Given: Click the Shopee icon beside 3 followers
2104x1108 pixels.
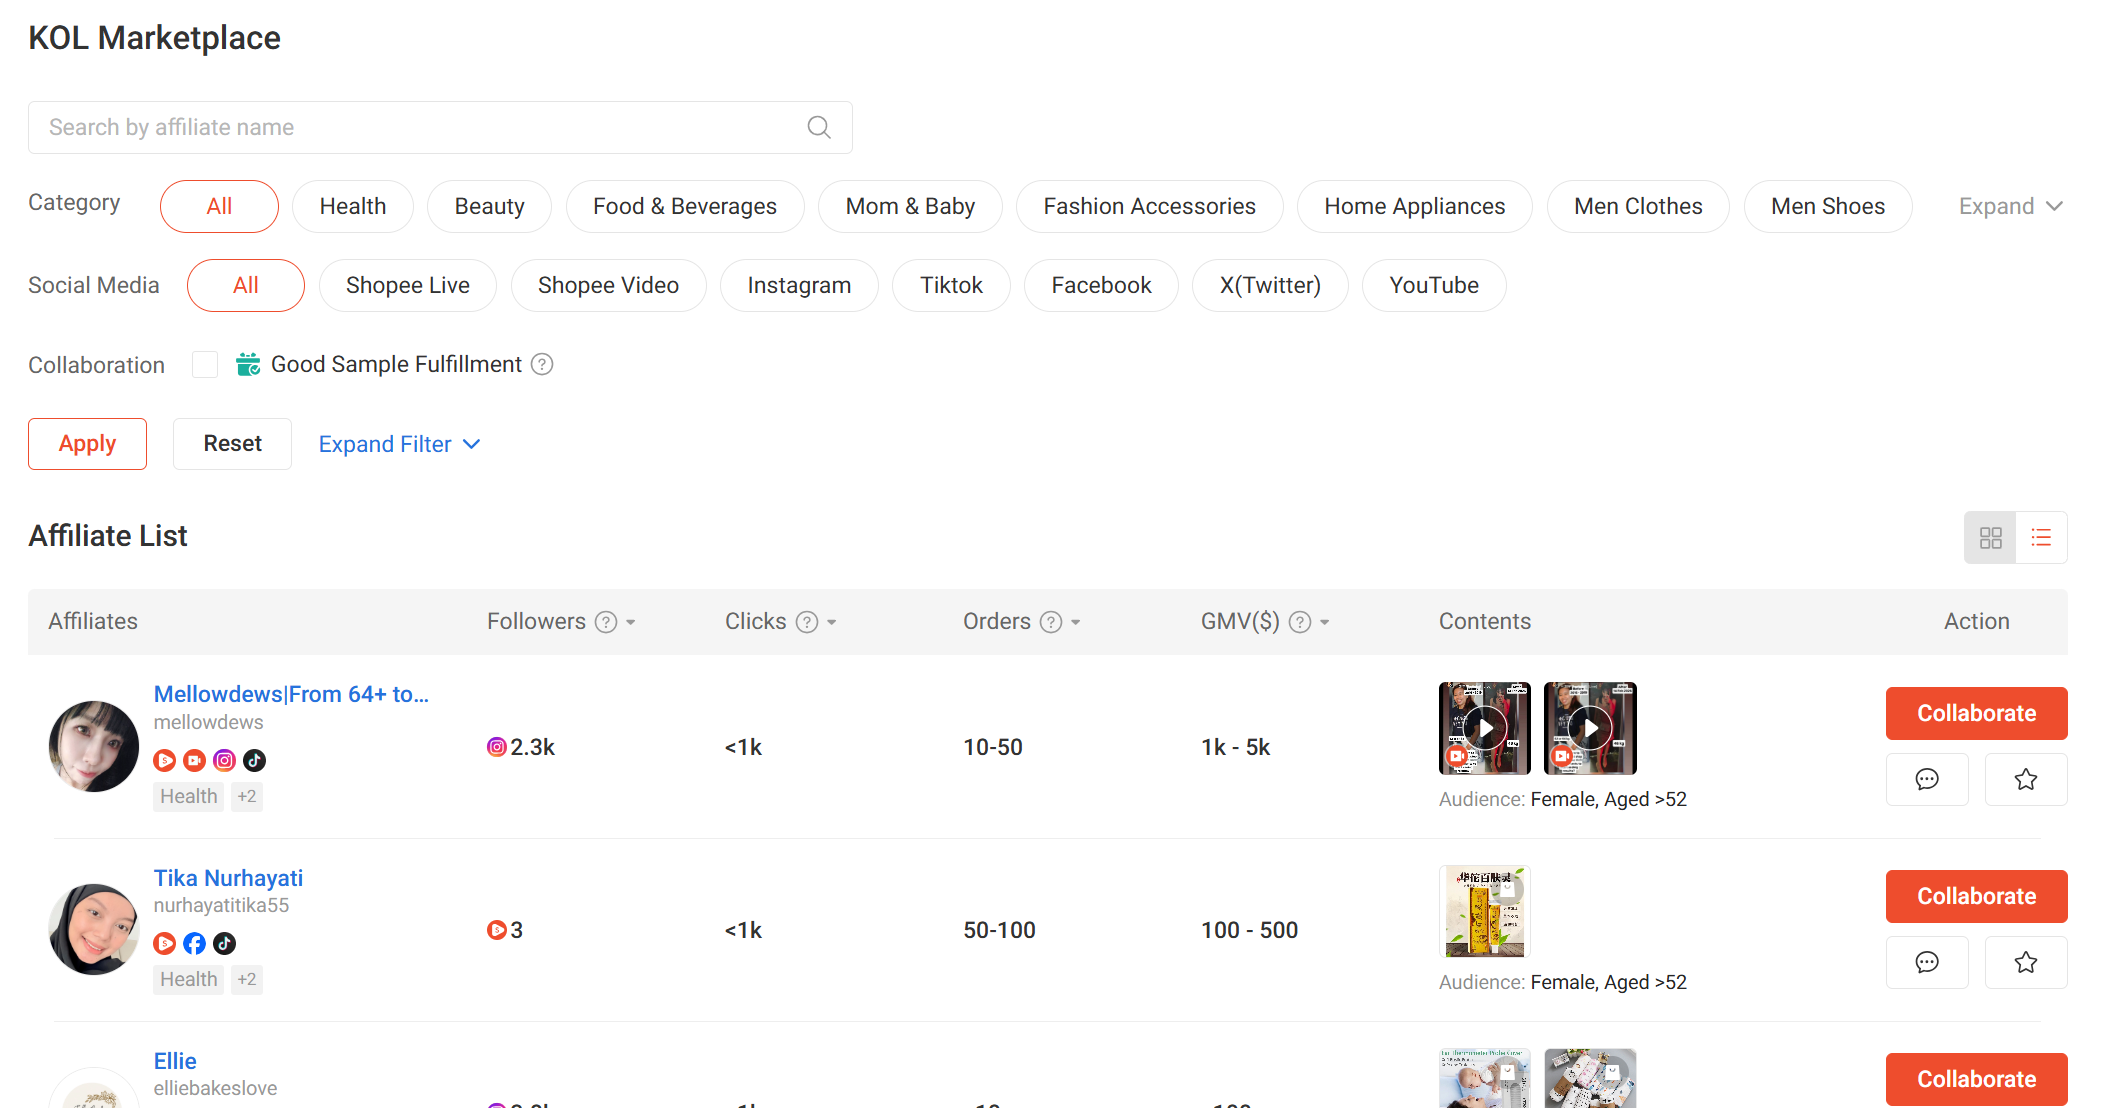Looking at the screenshot, I should pyautogui.click(x=496, y=930).
